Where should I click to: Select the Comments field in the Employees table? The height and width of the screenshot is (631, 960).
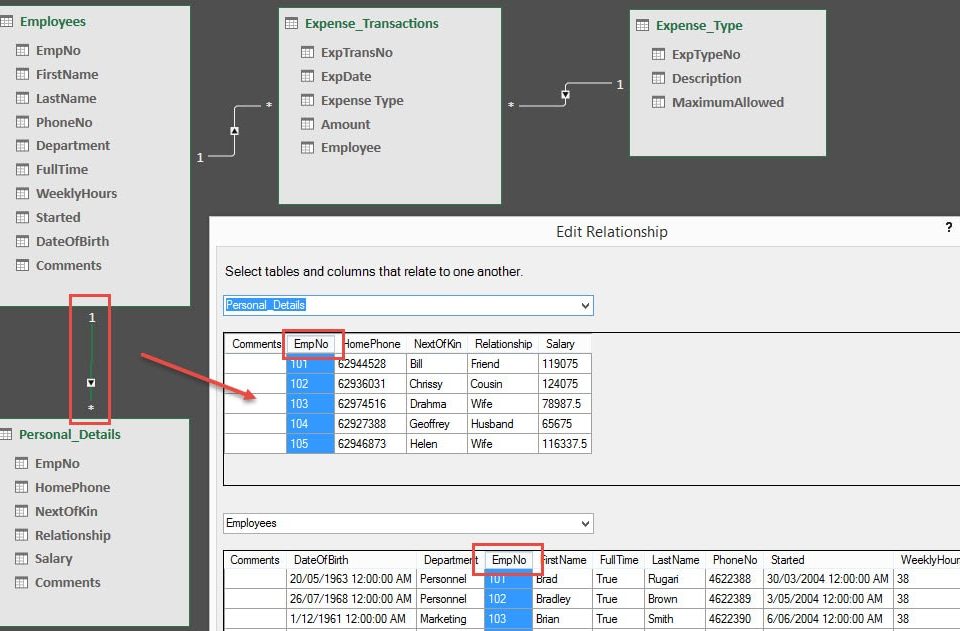[69, 266]
